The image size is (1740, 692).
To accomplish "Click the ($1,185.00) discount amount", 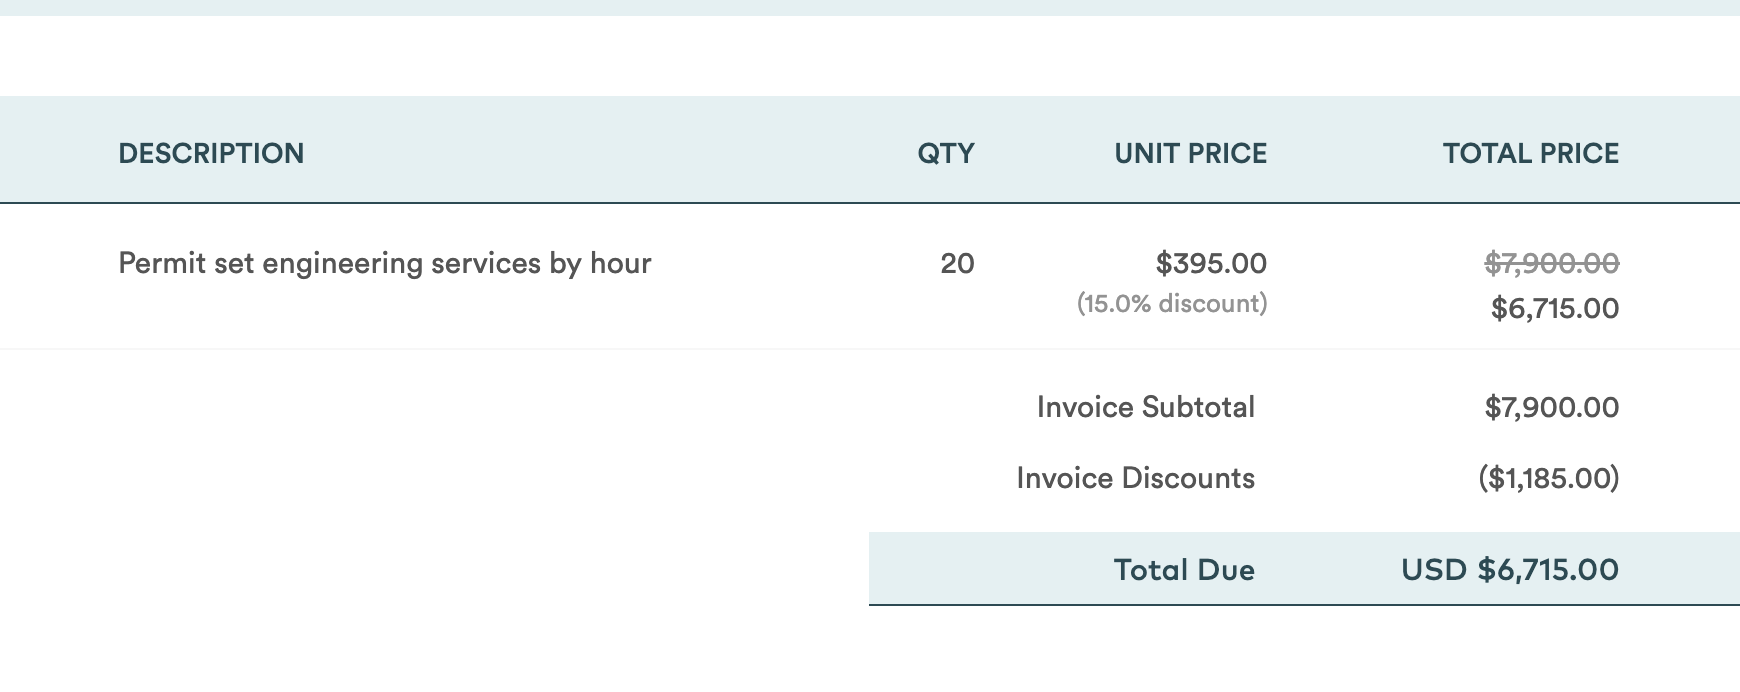I will (1549, 478).
